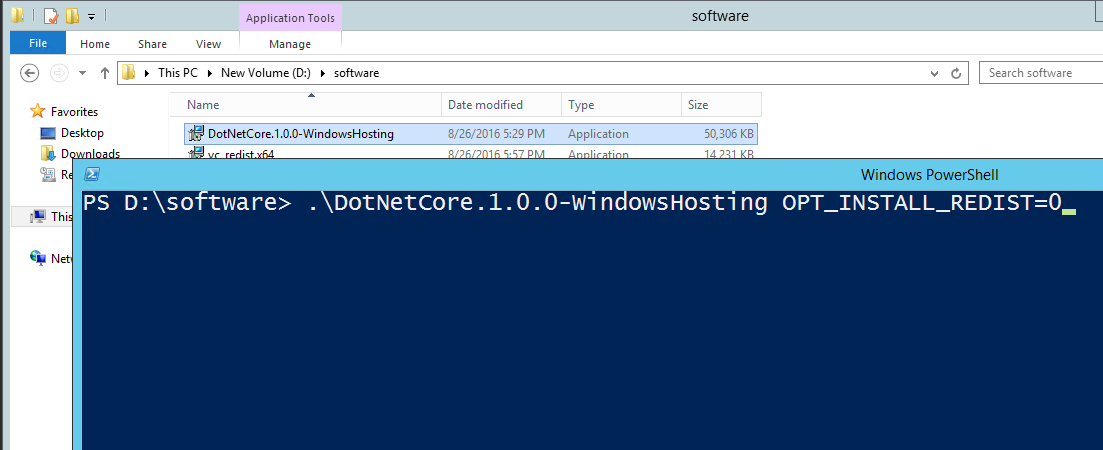Open Downloads in the navigation pane

tap(90, 153)
